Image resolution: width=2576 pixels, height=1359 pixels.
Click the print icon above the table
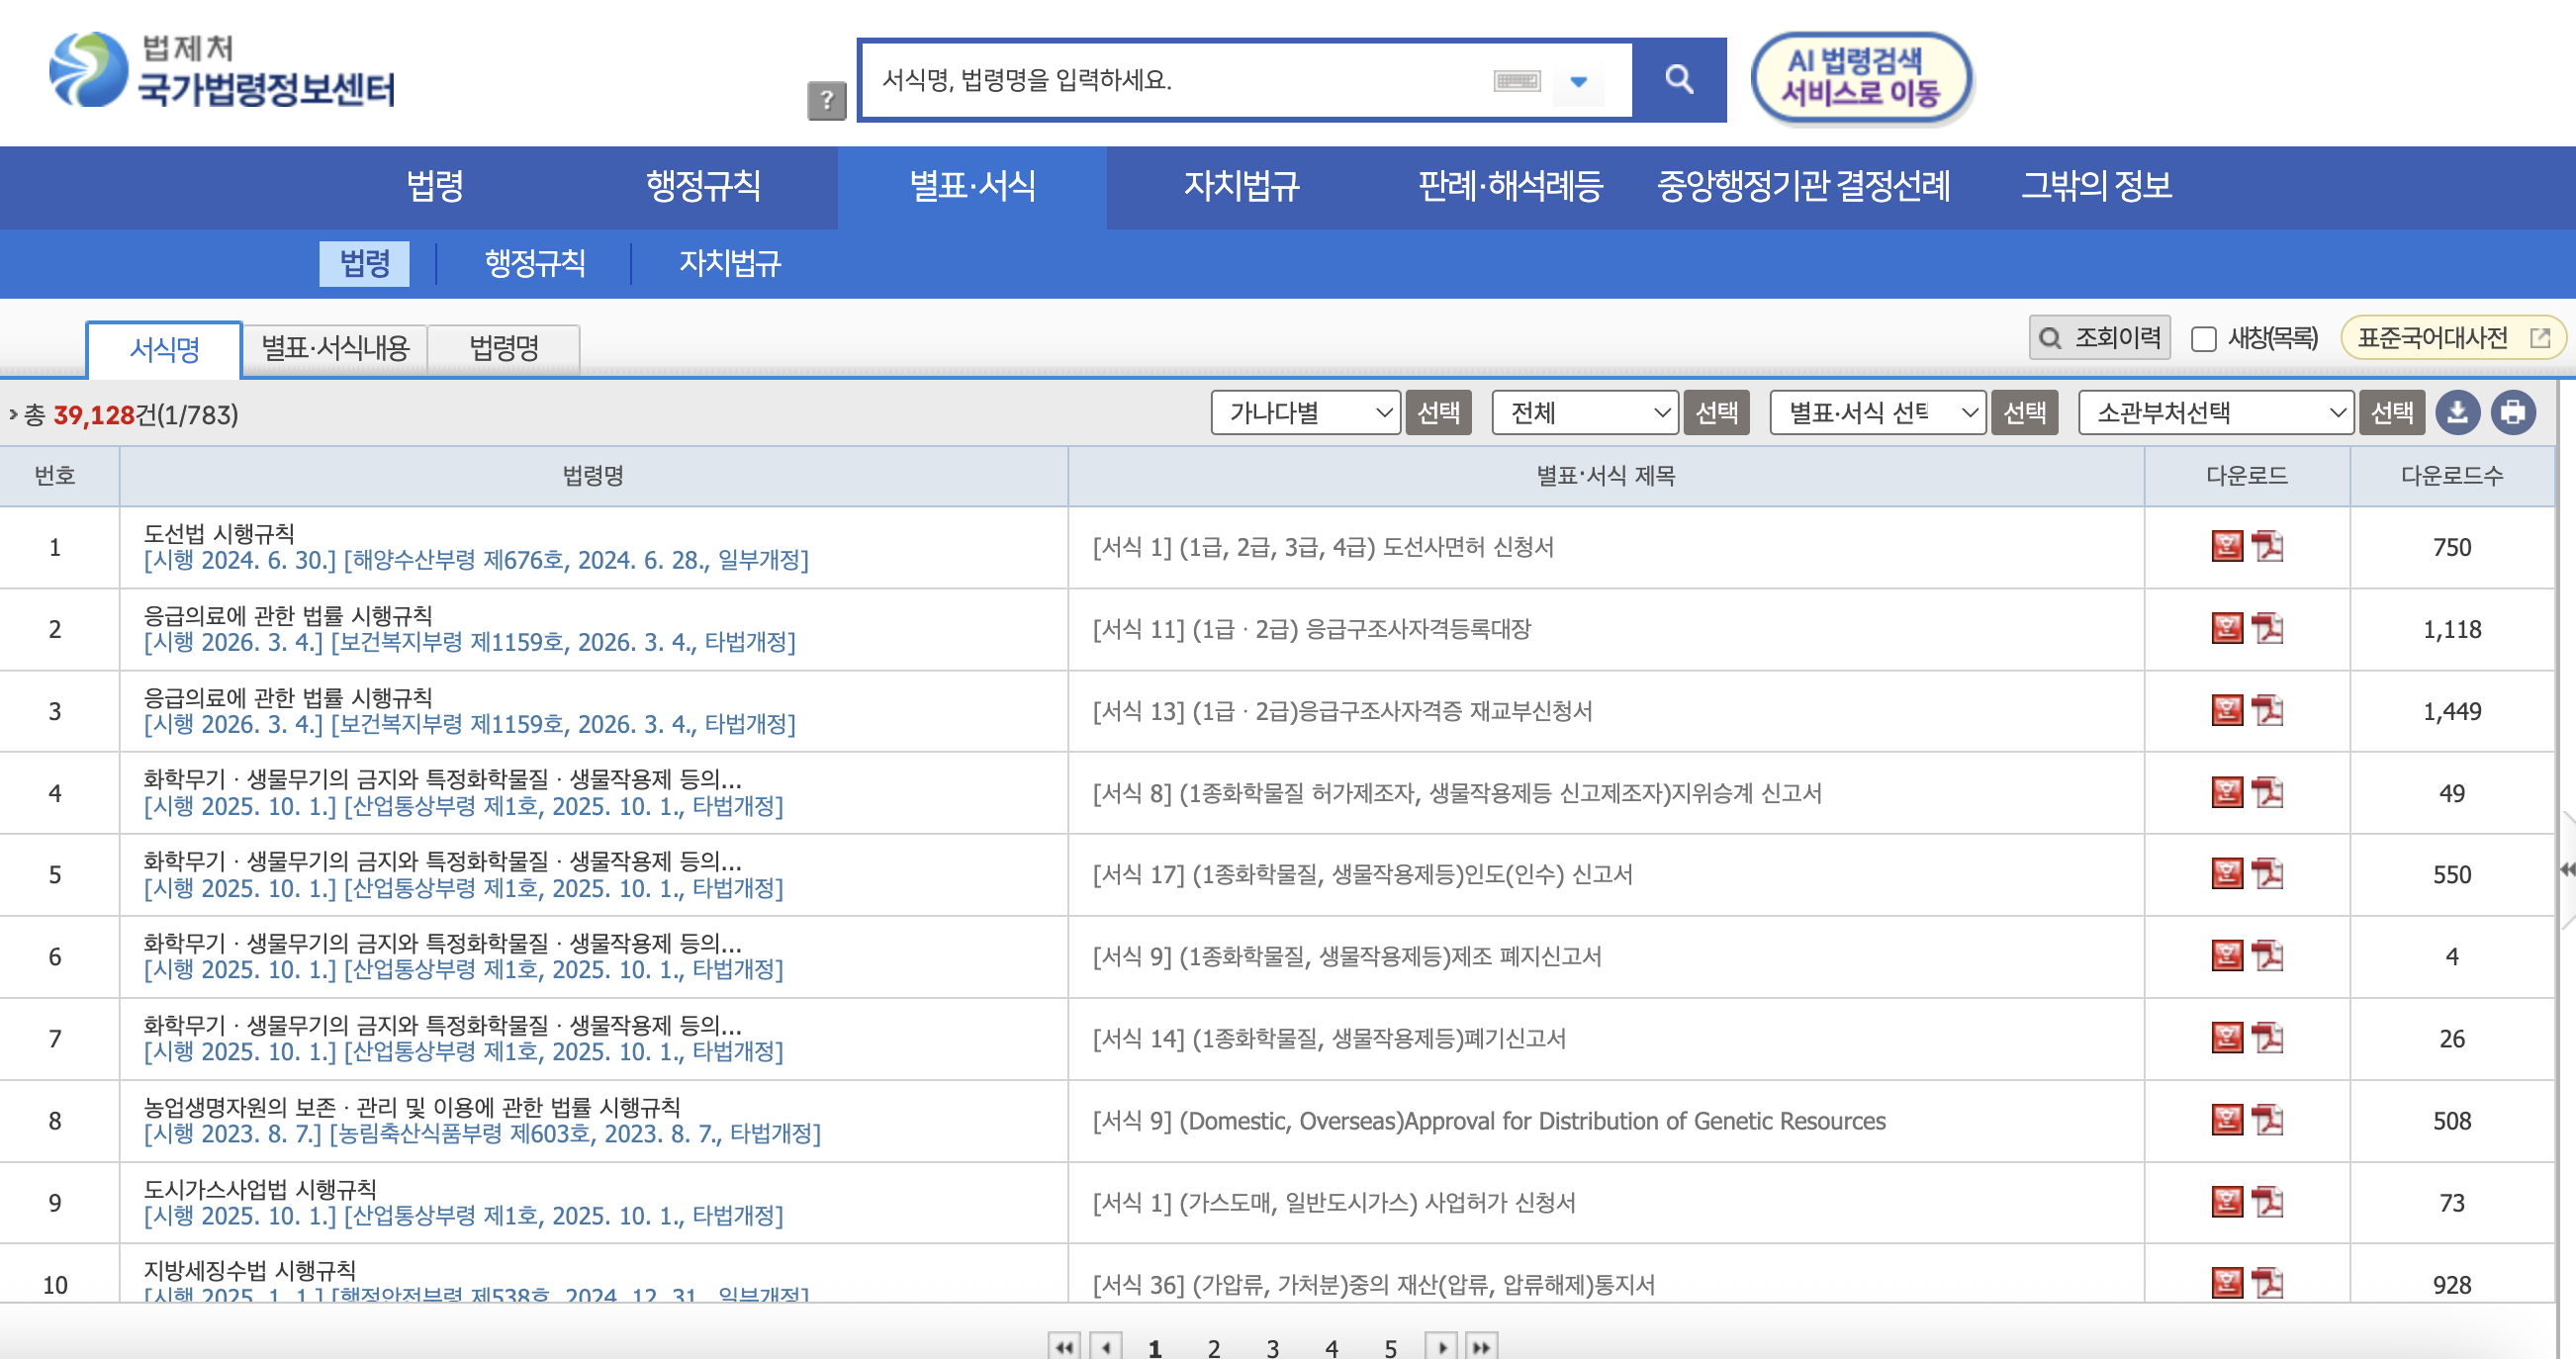(x=2513, y=413)
